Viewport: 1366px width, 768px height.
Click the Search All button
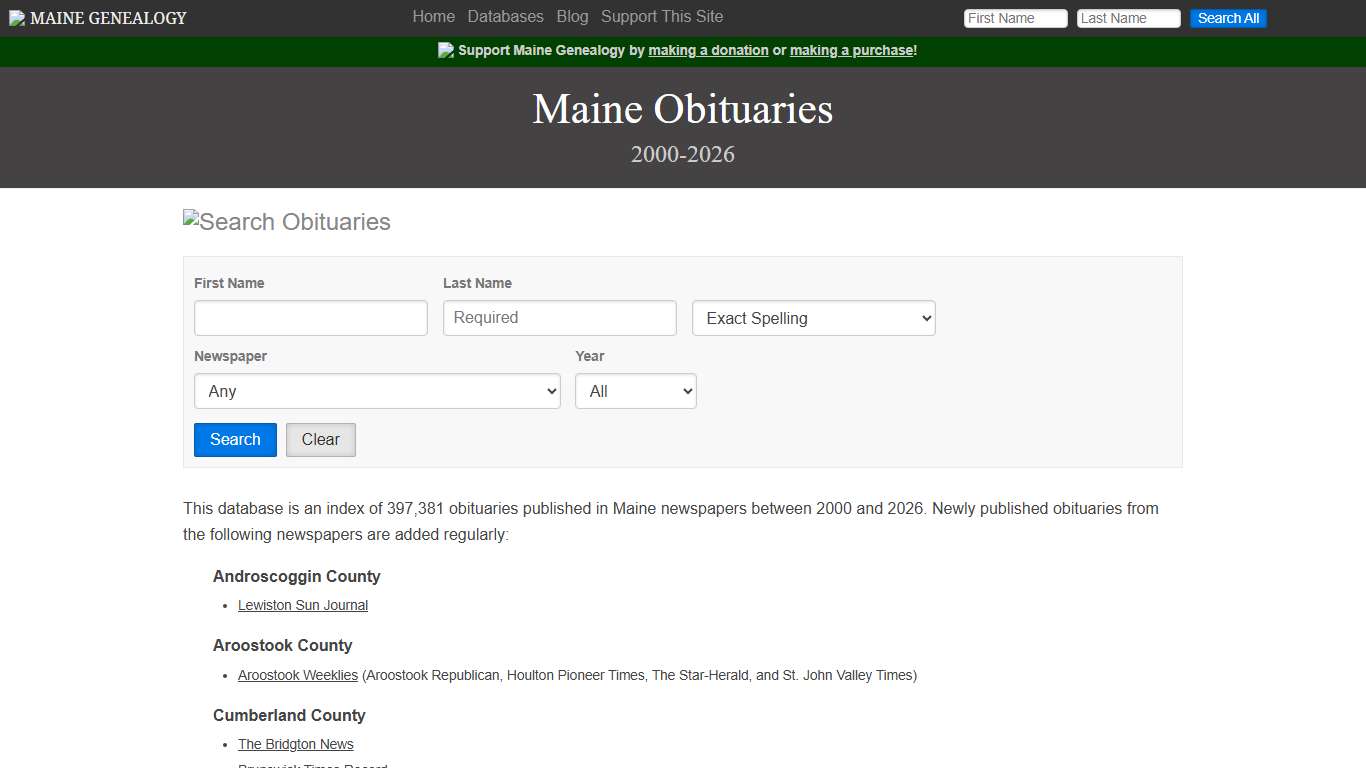[1228, 18]
